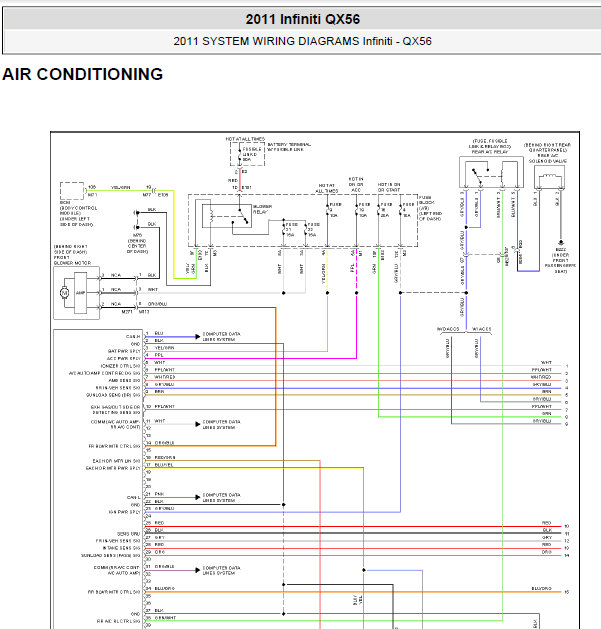Click the ground symbol above the B222 label
The height and width of the screenshot is (629, 601).
tap(560, 242)
